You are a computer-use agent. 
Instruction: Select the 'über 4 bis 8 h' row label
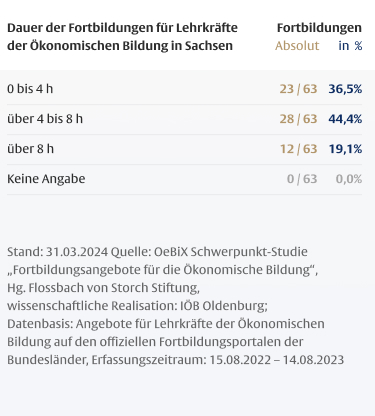(x=45, y=119)
